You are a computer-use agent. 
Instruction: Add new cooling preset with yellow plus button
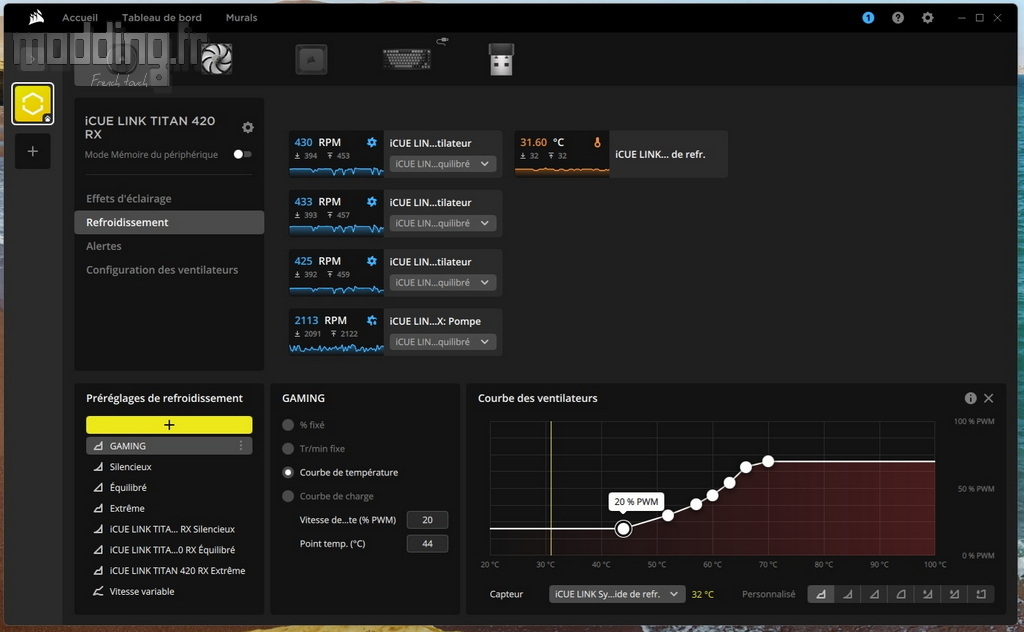click(169, 425)
